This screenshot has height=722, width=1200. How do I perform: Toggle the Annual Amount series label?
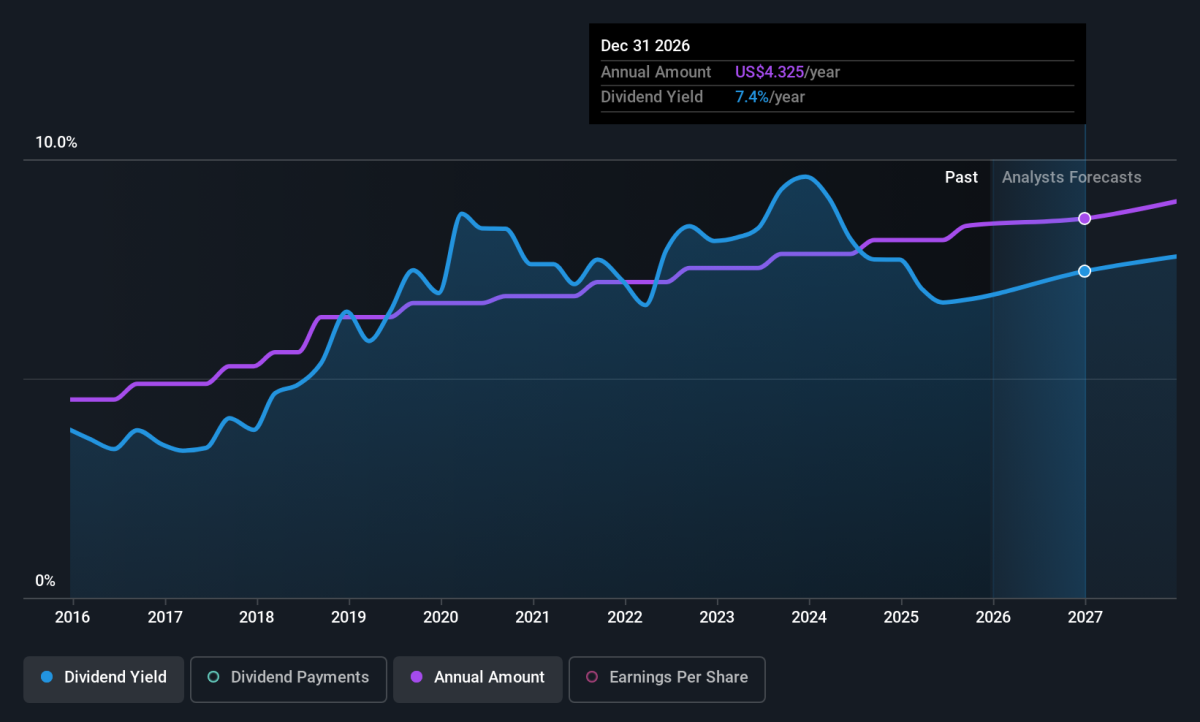[x=489, y=678]
